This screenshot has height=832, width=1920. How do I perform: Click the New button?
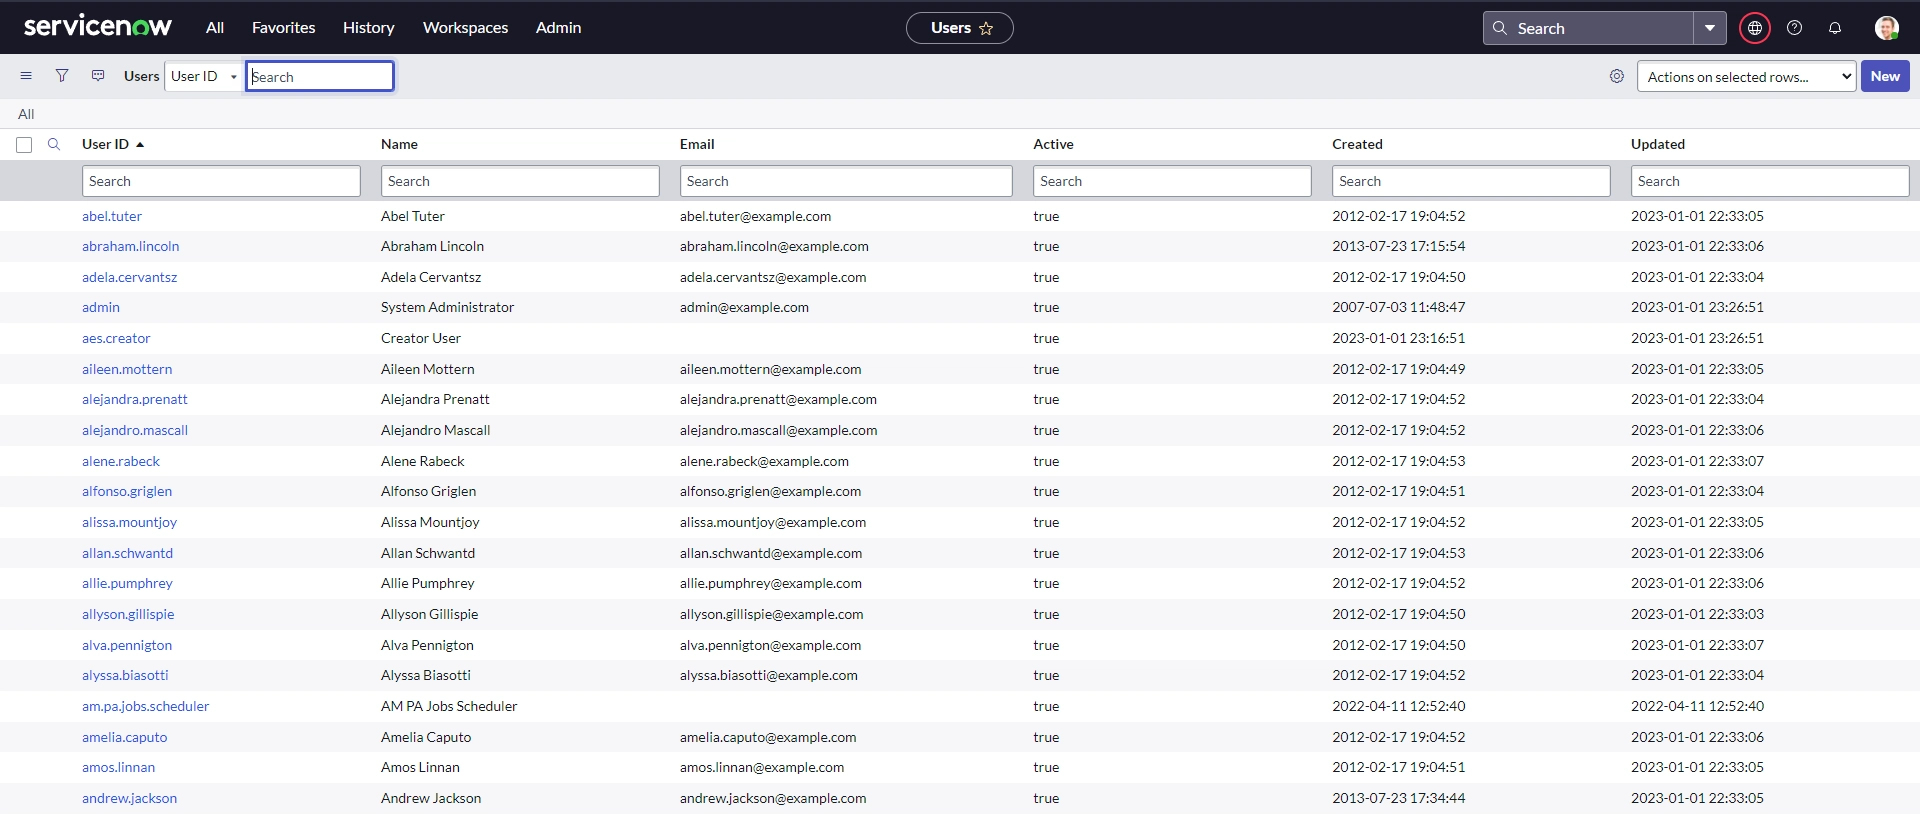coord(1885,76)
